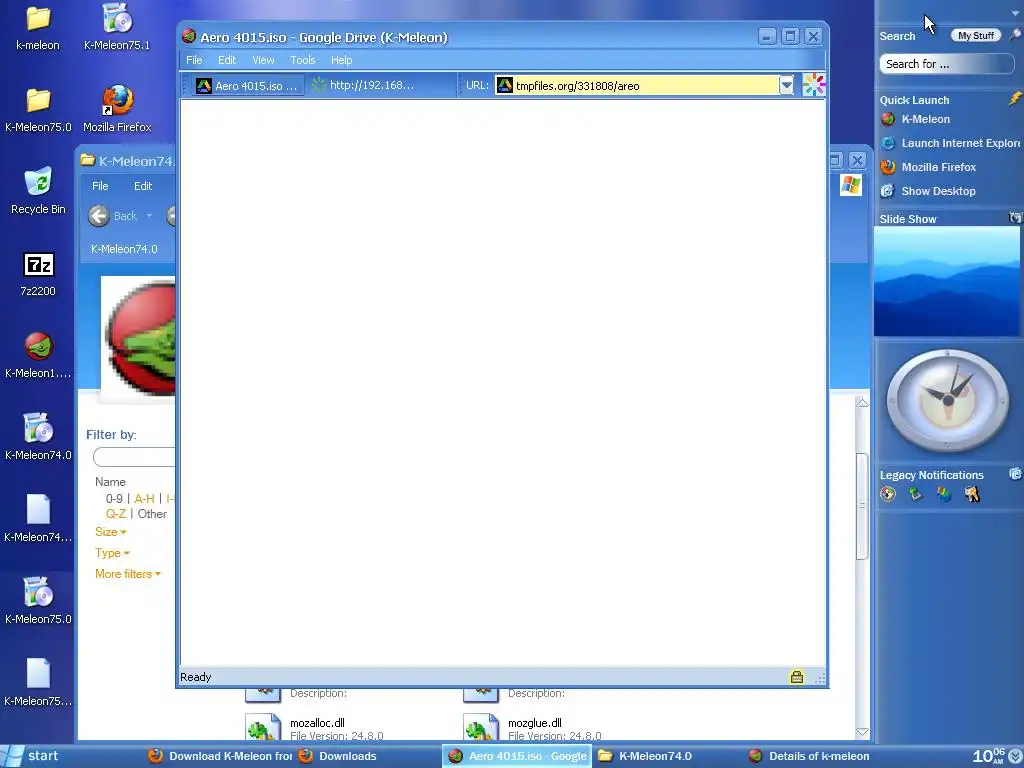Image resolution: width=1024 pixels, height=768 pixels.
Task: Select the Mozilla Firefox desktop shortcut
Action: coord(117,110)
